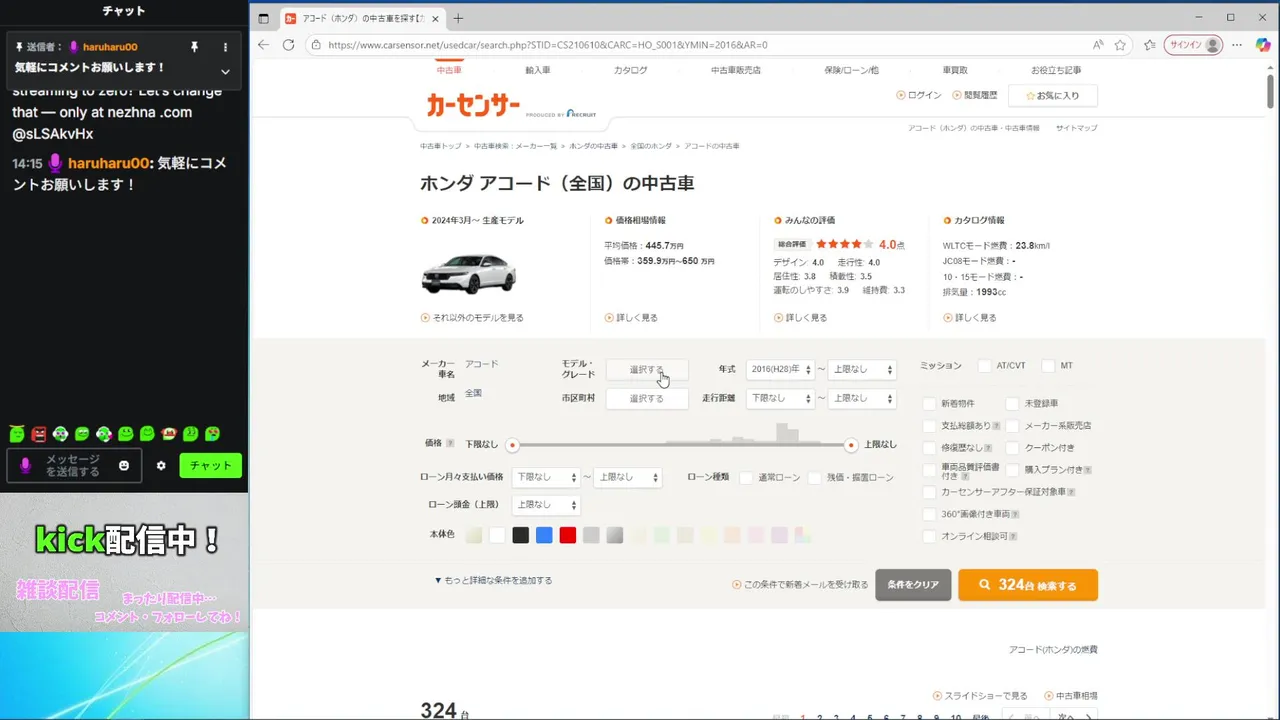Select the first green emote in chat
1280x720 pixels.
pyautogui.click(x=17, y=434)
